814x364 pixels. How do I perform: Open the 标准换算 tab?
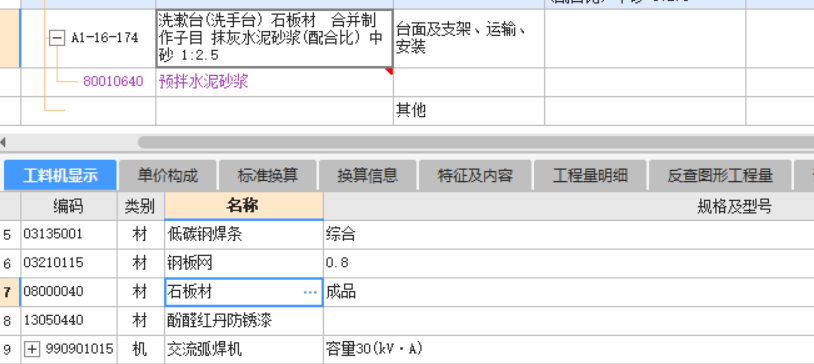coord(267,176)
